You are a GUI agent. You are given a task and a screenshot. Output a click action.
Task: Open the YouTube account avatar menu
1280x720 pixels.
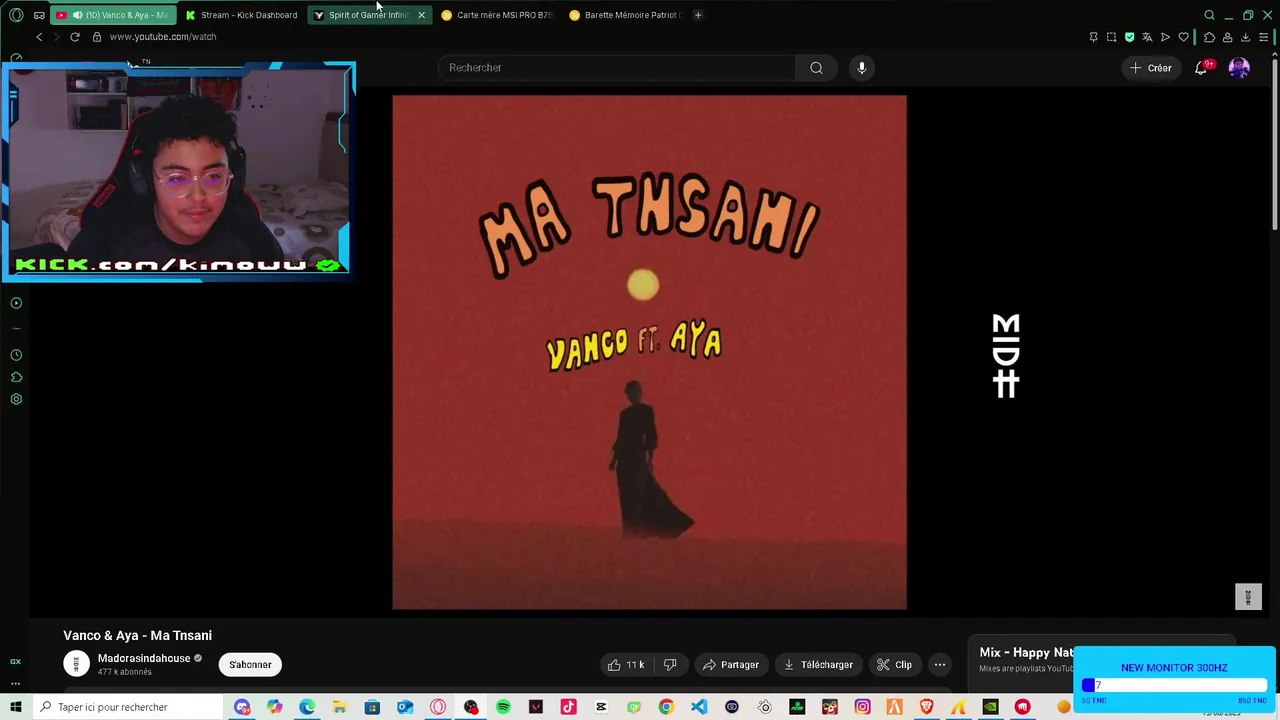point(1239,68)
